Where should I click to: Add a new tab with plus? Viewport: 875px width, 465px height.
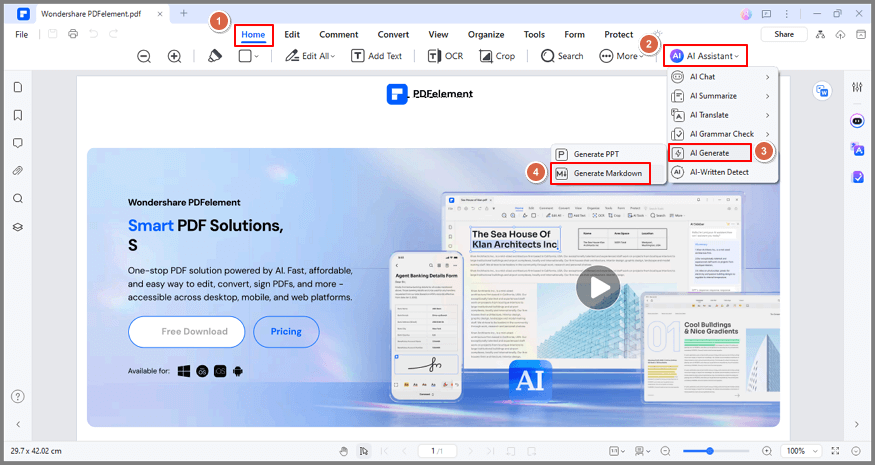pos(184,13)
